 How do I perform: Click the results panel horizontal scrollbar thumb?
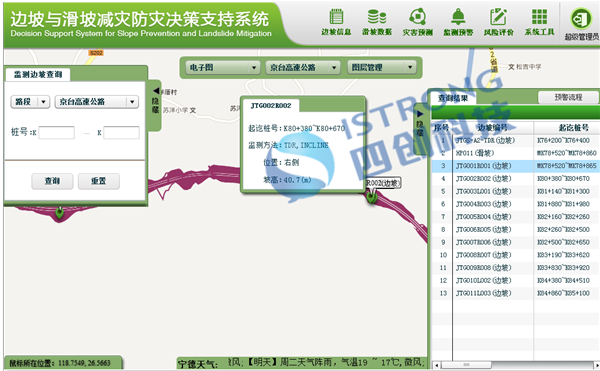[x=466, y=365]
